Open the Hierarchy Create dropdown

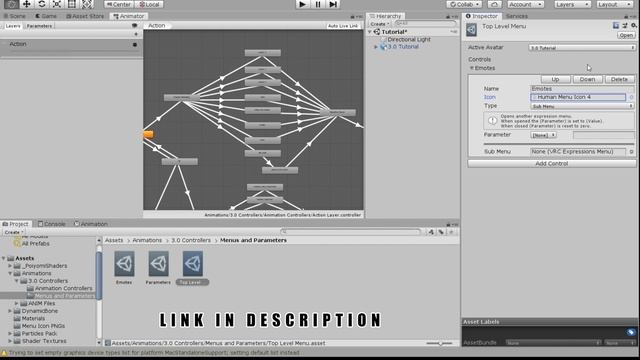[x=380, y=24]
